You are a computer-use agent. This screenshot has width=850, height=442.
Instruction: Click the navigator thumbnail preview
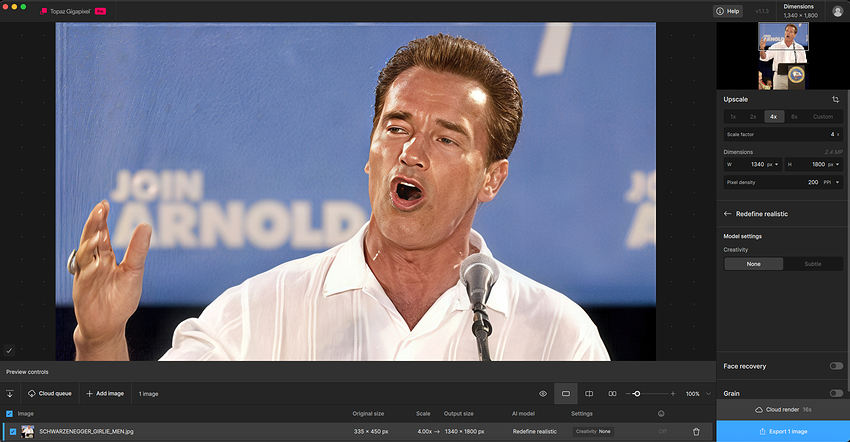tap(783, 56)
